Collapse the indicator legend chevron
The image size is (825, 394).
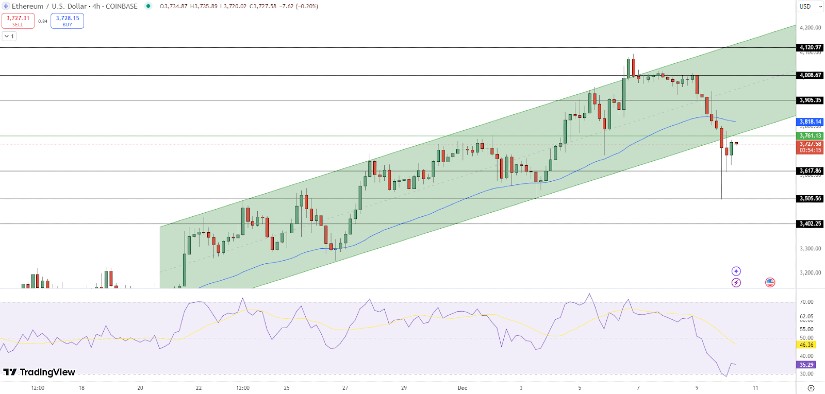[9, 36]
